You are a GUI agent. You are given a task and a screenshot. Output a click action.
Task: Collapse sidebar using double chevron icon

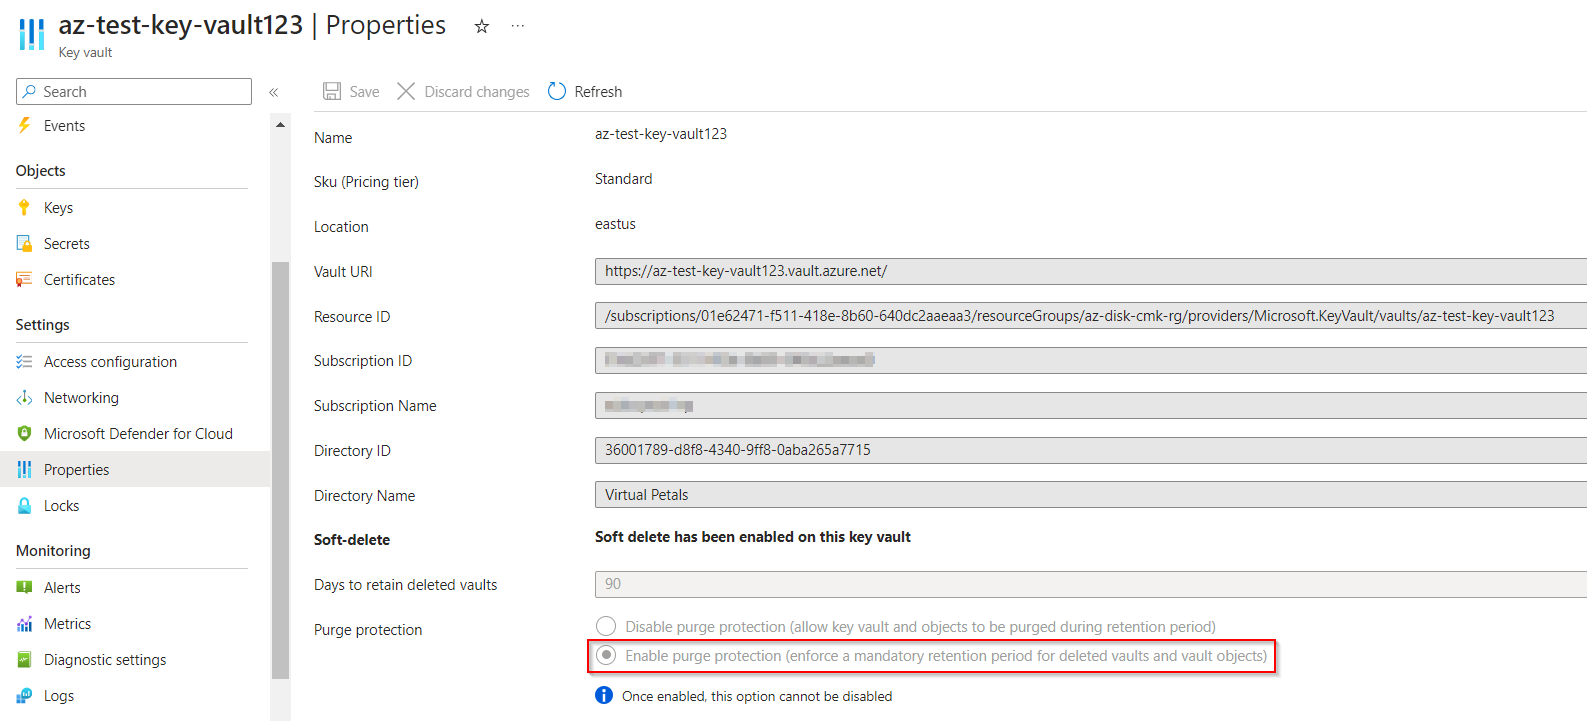(273, 92)
